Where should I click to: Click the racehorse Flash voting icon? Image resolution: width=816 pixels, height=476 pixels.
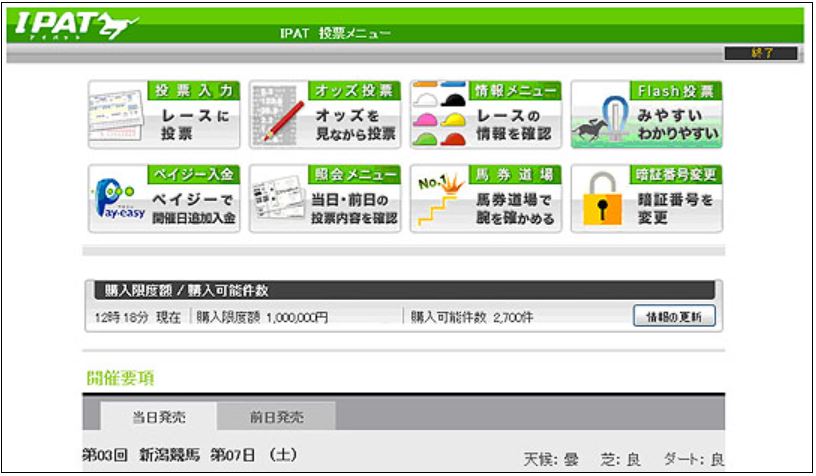click(601, 119)
